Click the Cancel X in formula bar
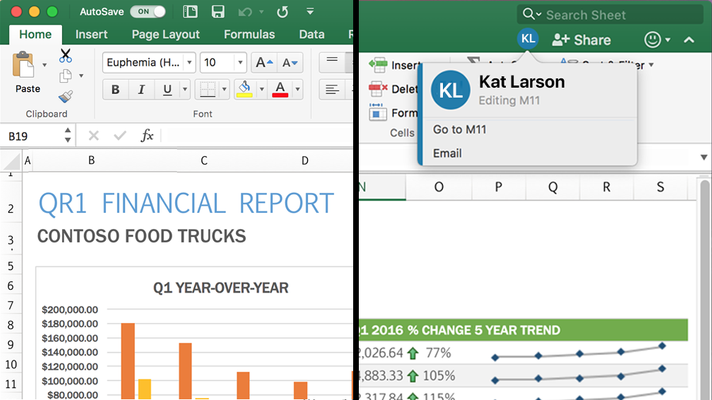The height and width of the screenshot is (400, 712). click(x=94, y=135)
